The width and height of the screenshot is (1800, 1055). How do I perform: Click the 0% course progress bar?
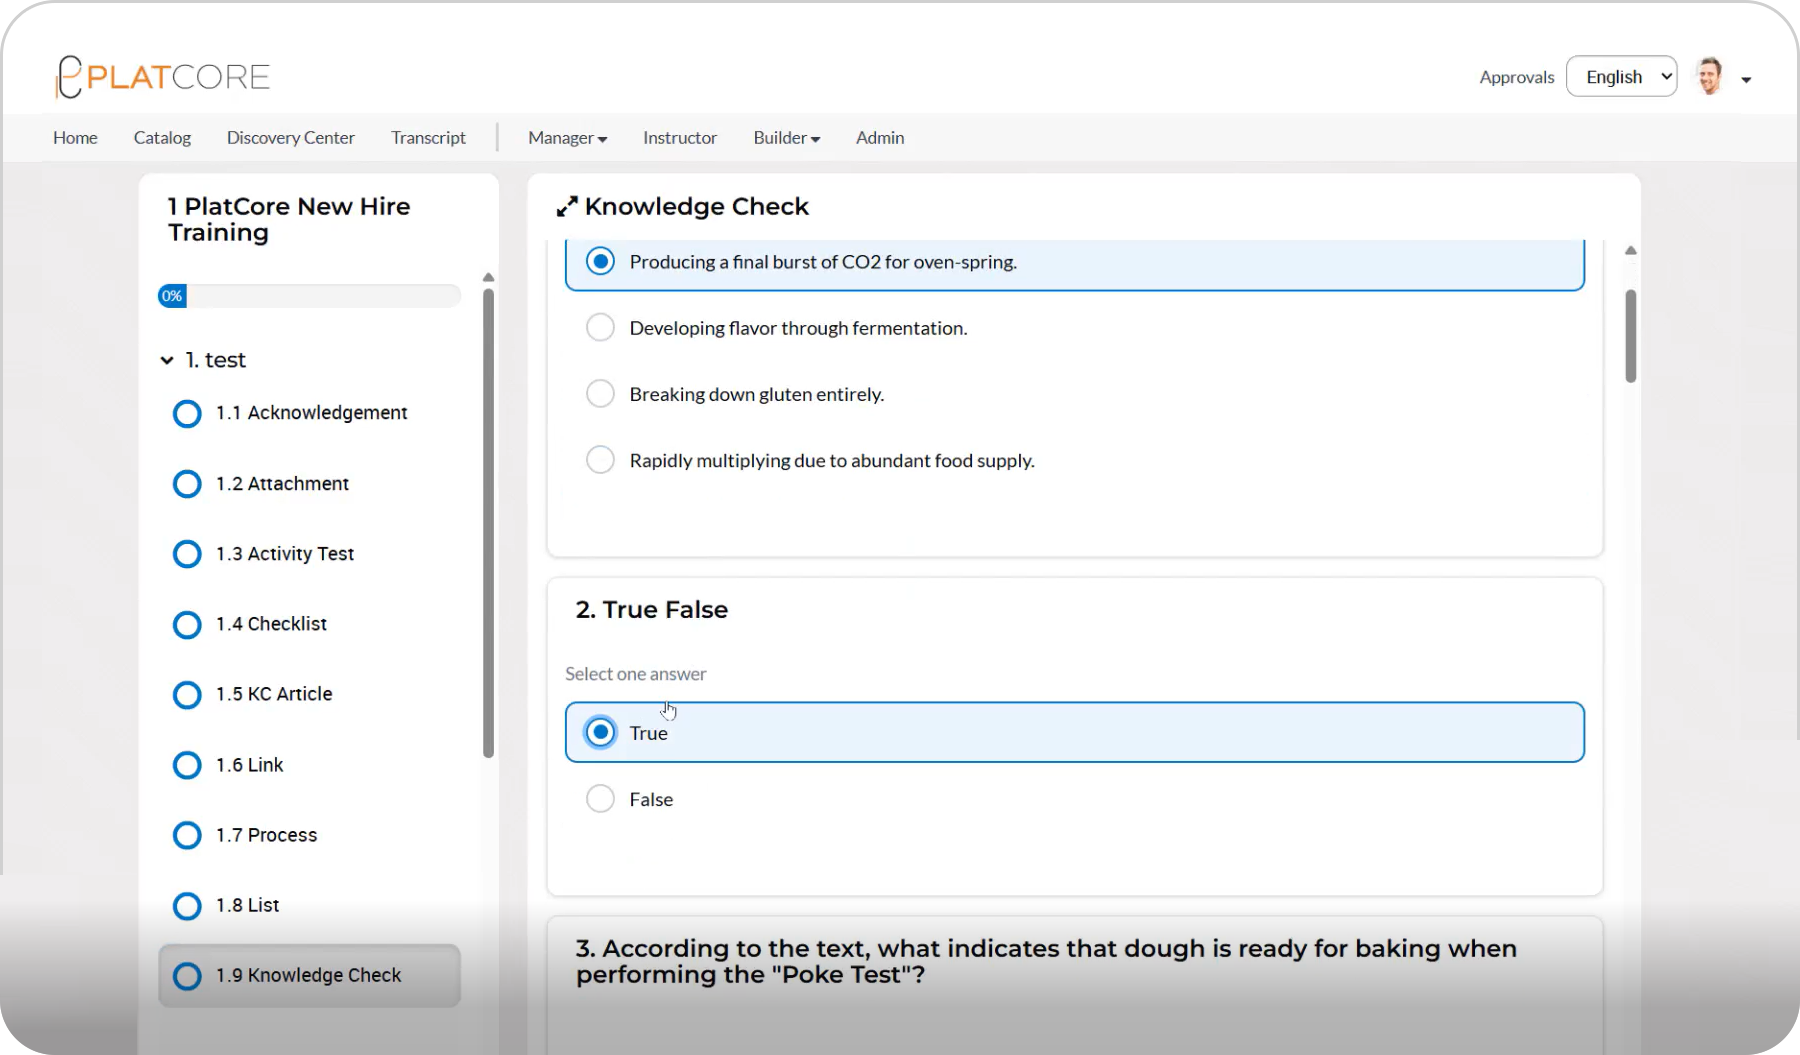[x=309, y=296]
